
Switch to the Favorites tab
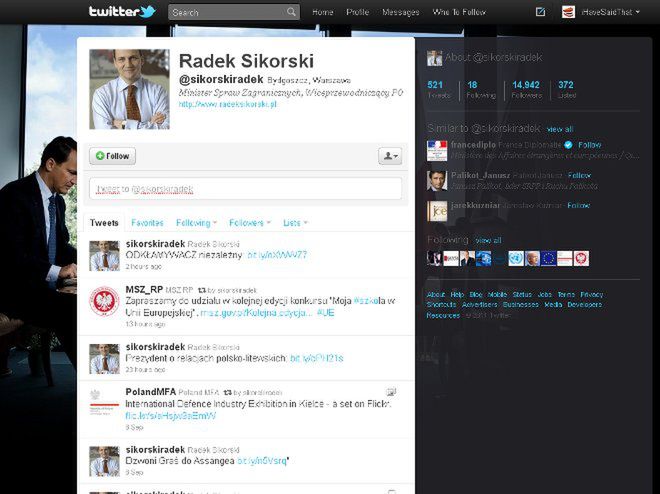[147, 223]
